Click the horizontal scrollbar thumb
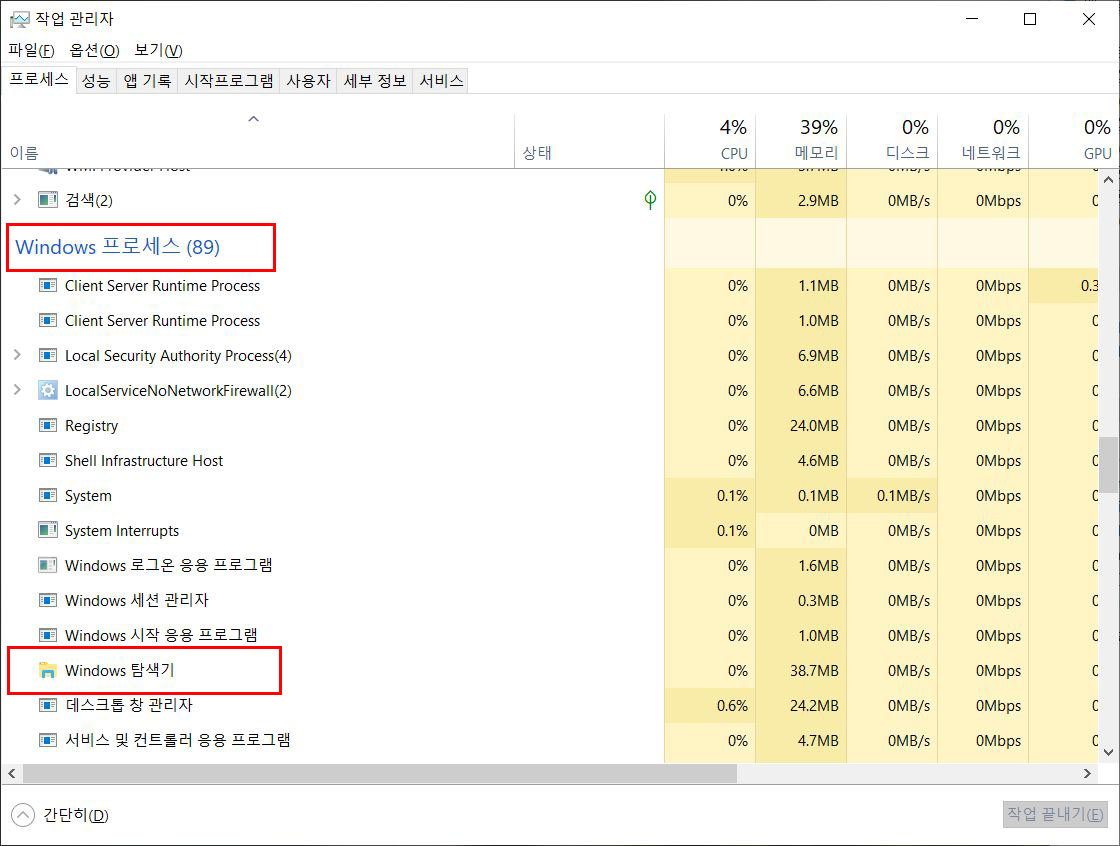 [380, 774]
